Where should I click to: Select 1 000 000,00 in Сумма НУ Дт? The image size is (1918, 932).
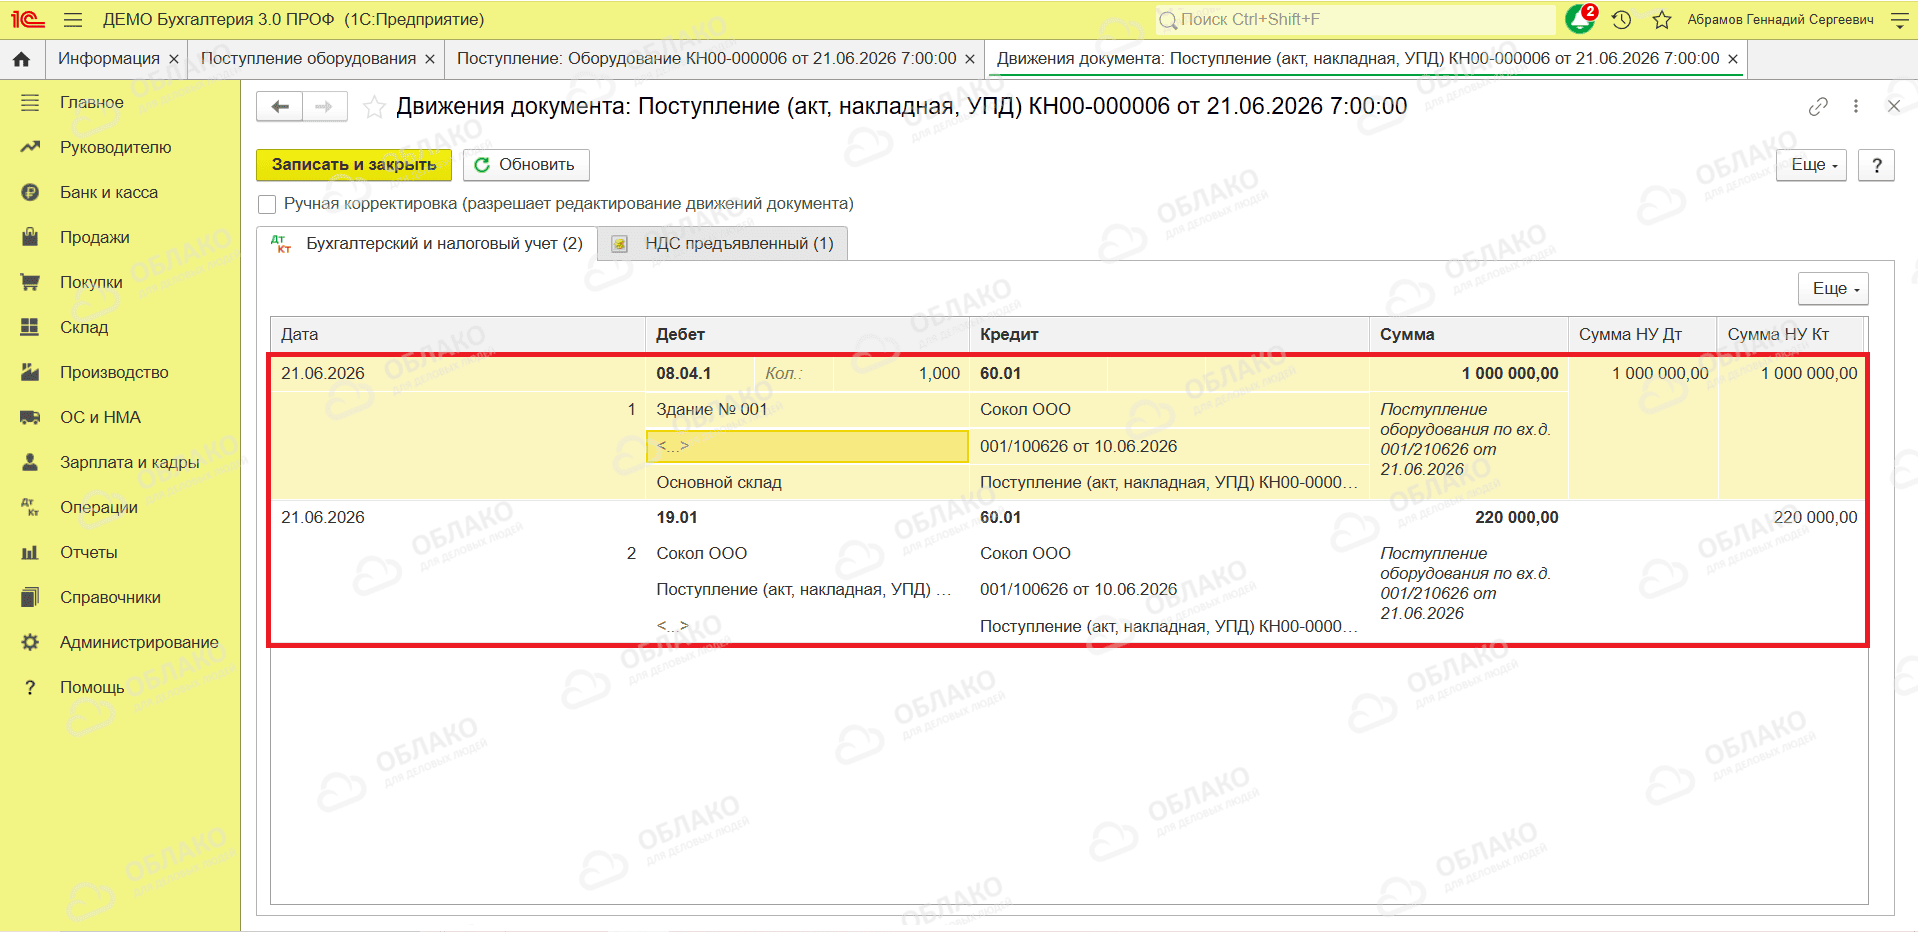[x=1660, y=374]
